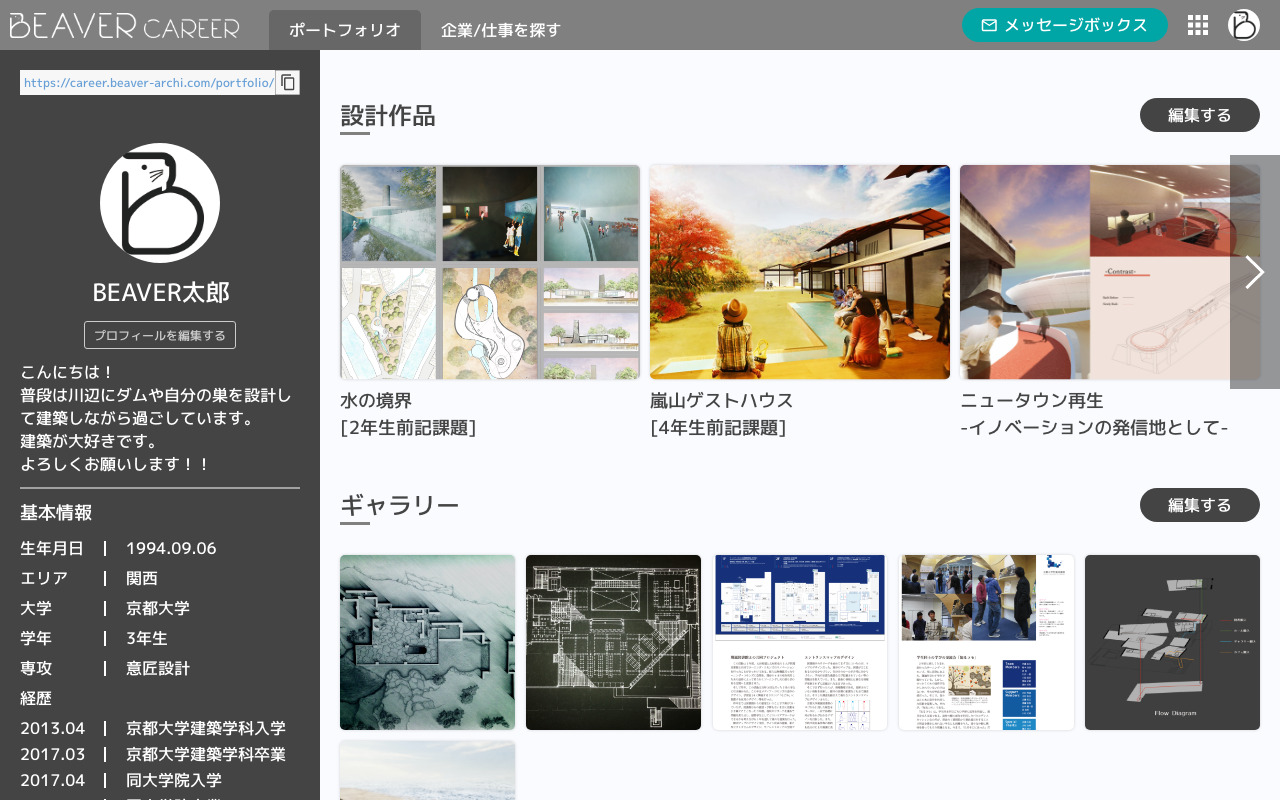Edit the 設計作品 section
The image size is (1280, 800).
(x=1200, y=115)
